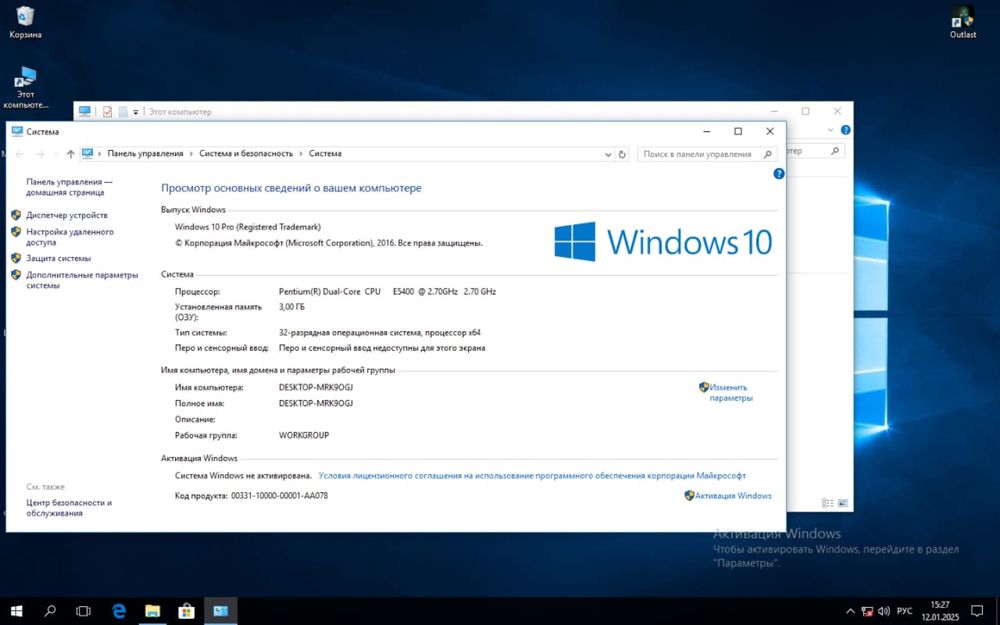Expand the address bar history dropdown

(x=607, y=154)
